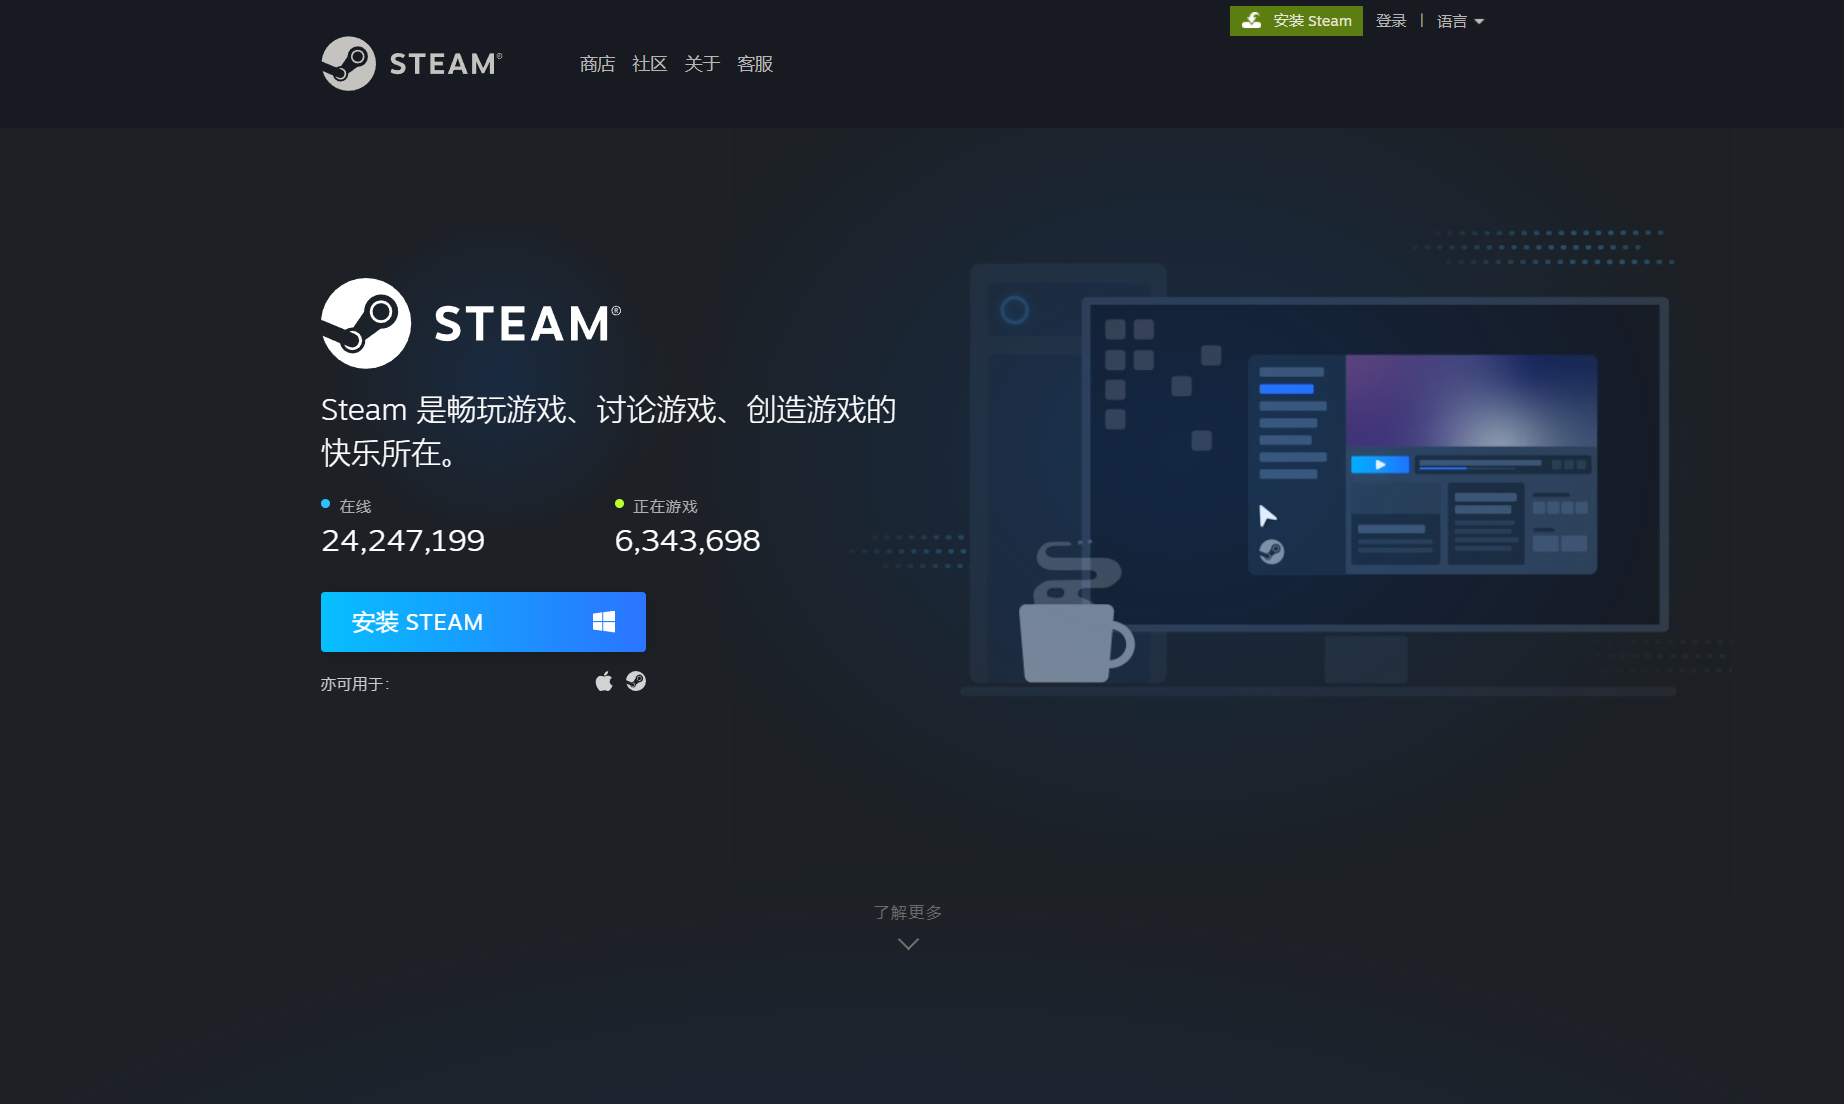Click the down chevron under 了解更多
The width and height of the screenshot is (1844, 1104).
908,944
